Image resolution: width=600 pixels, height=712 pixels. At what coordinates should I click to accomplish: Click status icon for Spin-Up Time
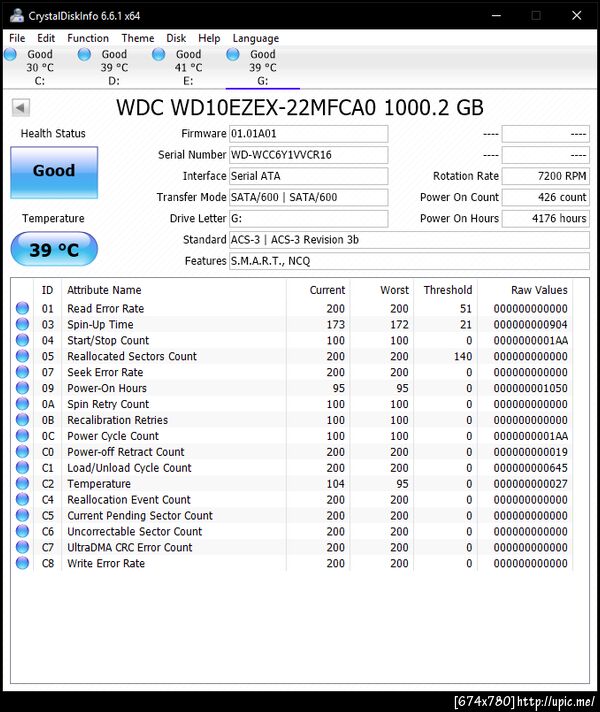coord(22,324)
